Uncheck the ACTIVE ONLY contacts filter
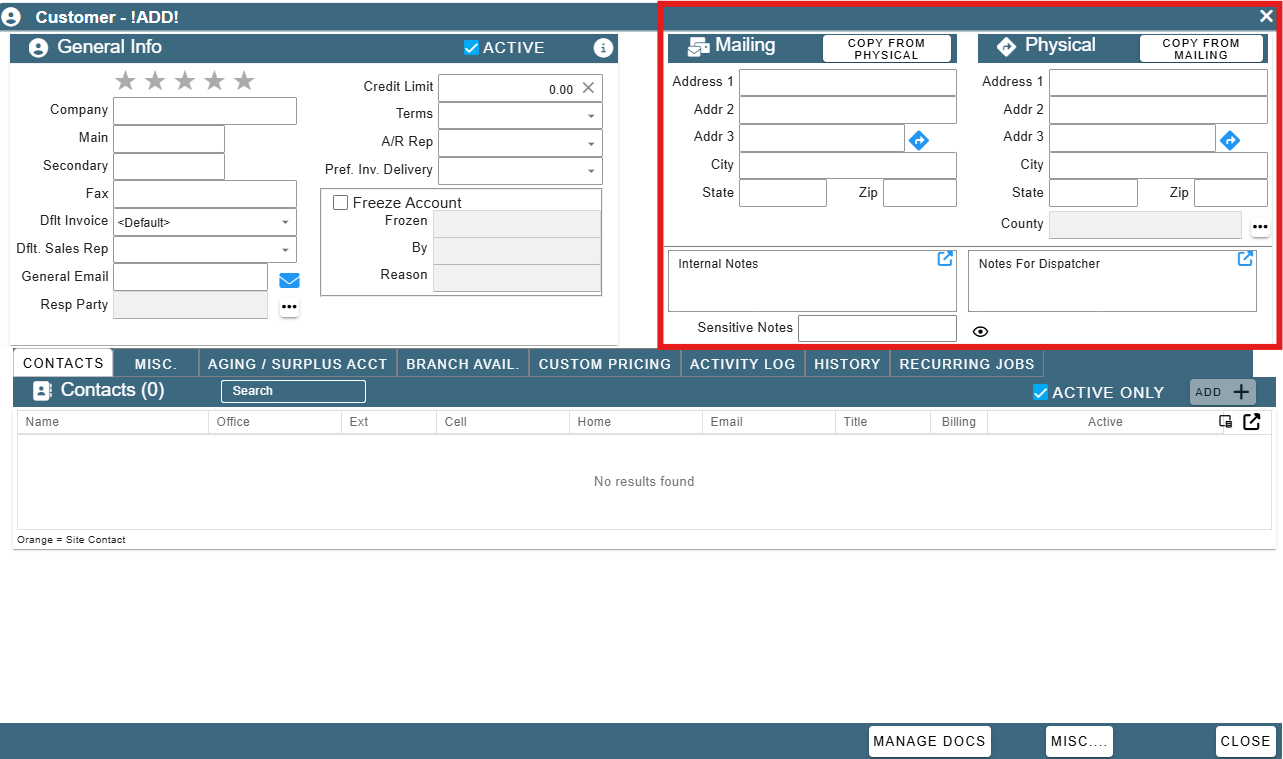This screenshot has width=1283, height=759. (1040, 393)
